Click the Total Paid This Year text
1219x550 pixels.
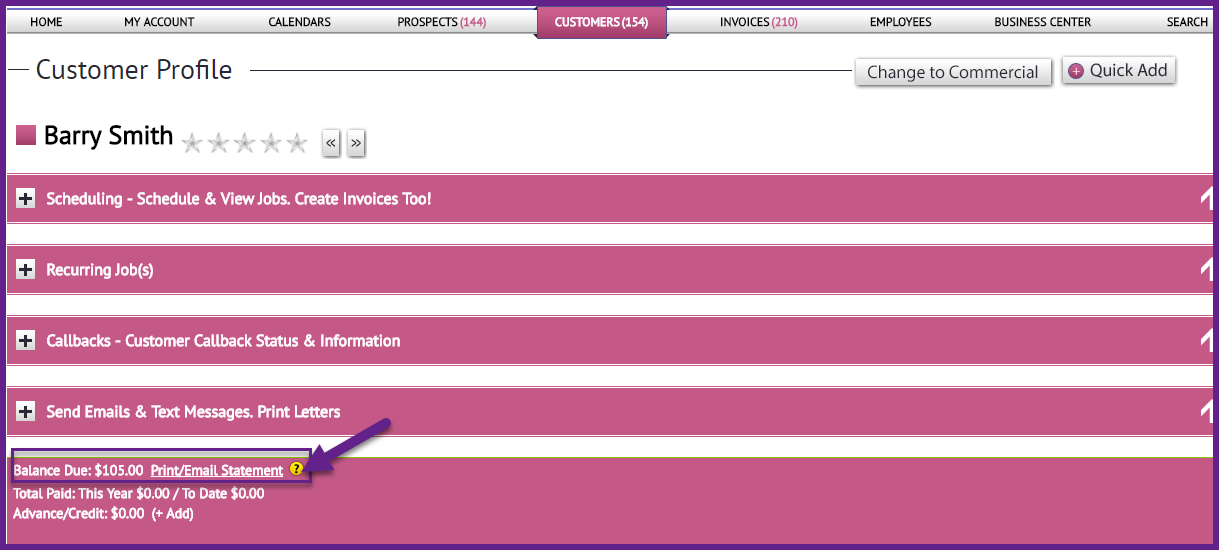[x=139, y=493]
